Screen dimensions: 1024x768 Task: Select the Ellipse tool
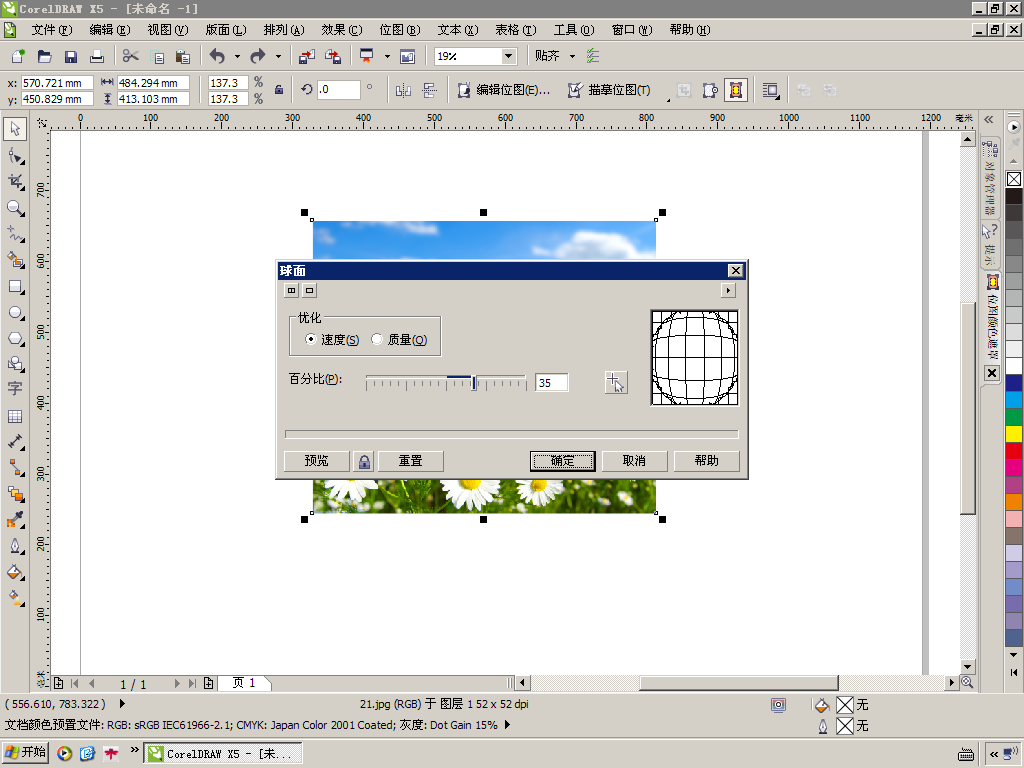pyautogui.click(x=16, y=313)
